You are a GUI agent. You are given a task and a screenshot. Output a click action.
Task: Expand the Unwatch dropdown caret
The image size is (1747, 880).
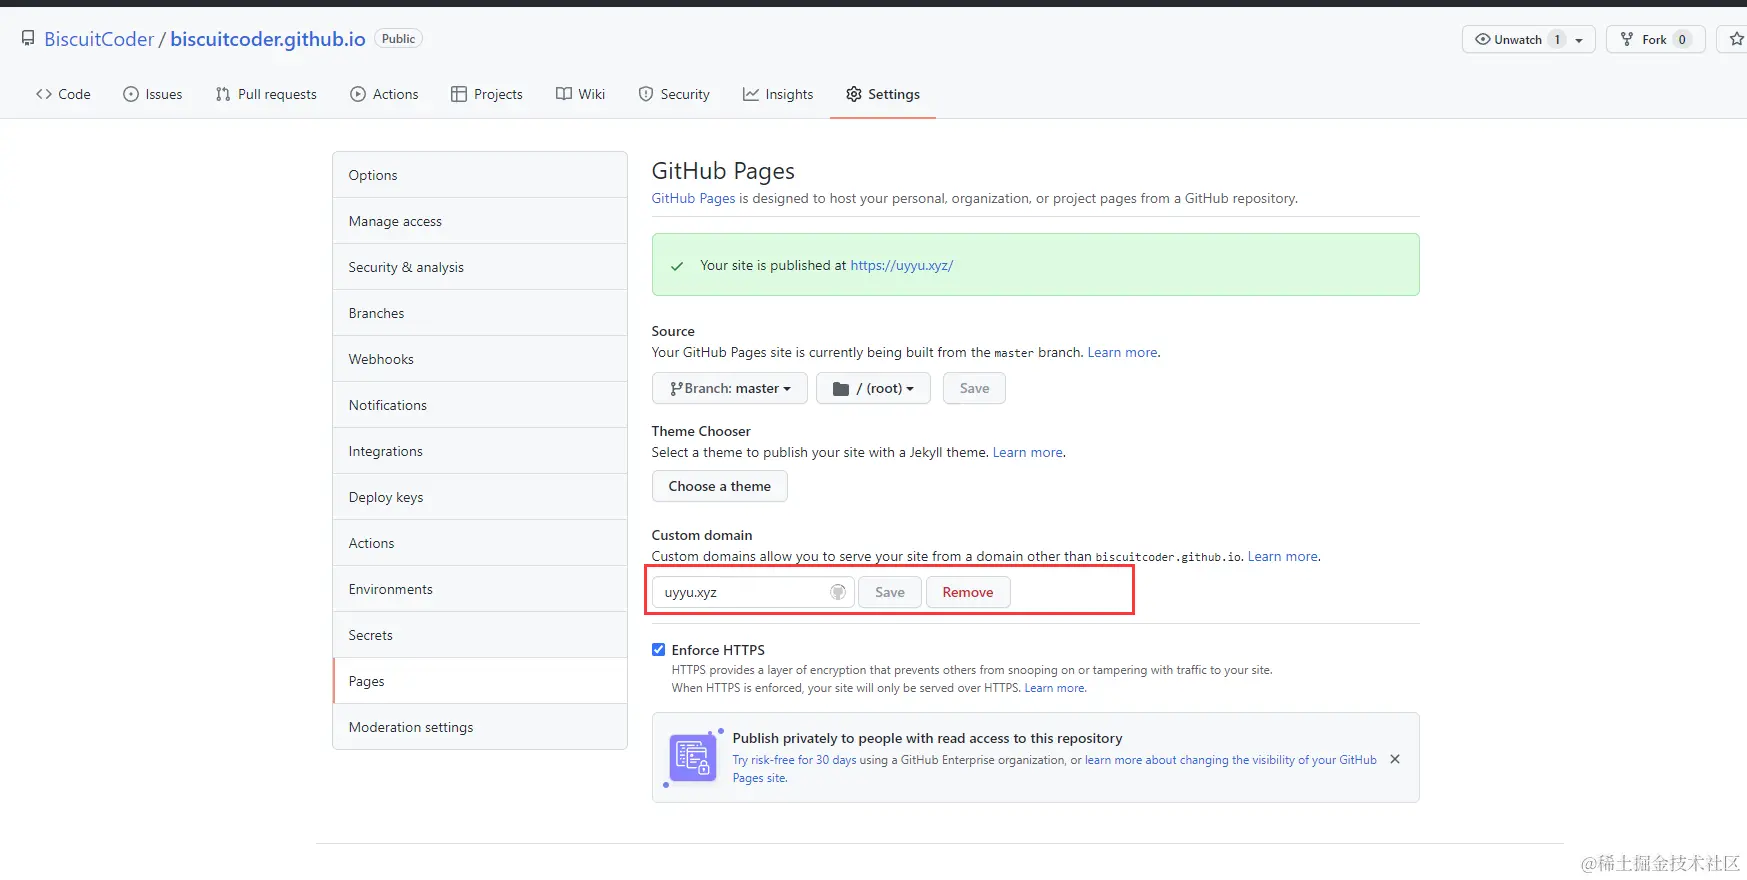tap(1579, 40)
